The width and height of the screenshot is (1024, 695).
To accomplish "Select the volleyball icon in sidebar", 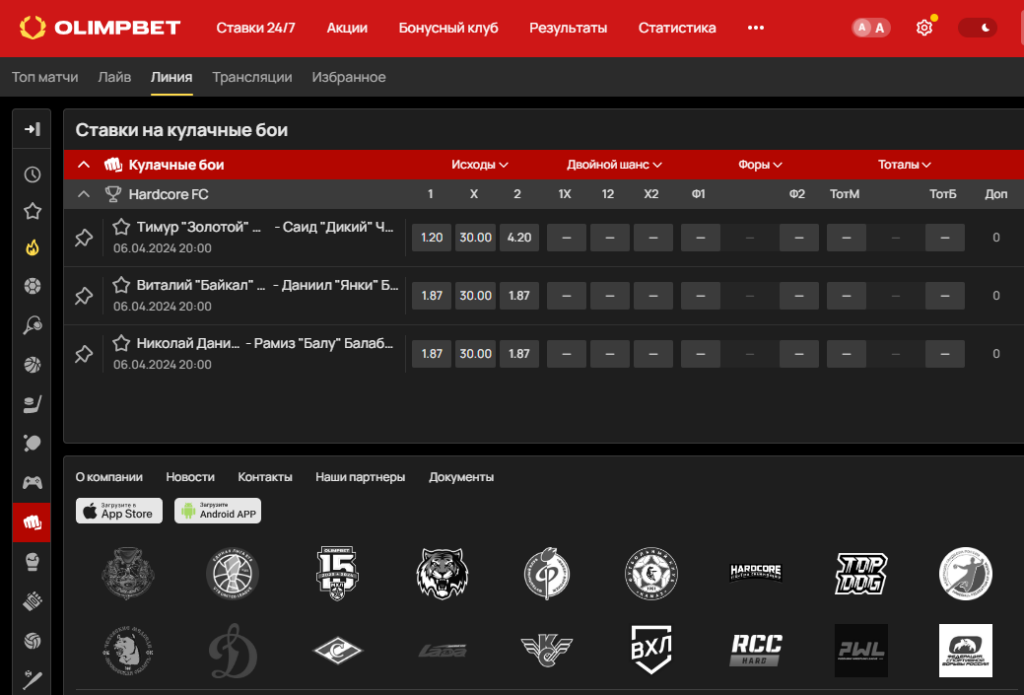I will pos(32,640).
